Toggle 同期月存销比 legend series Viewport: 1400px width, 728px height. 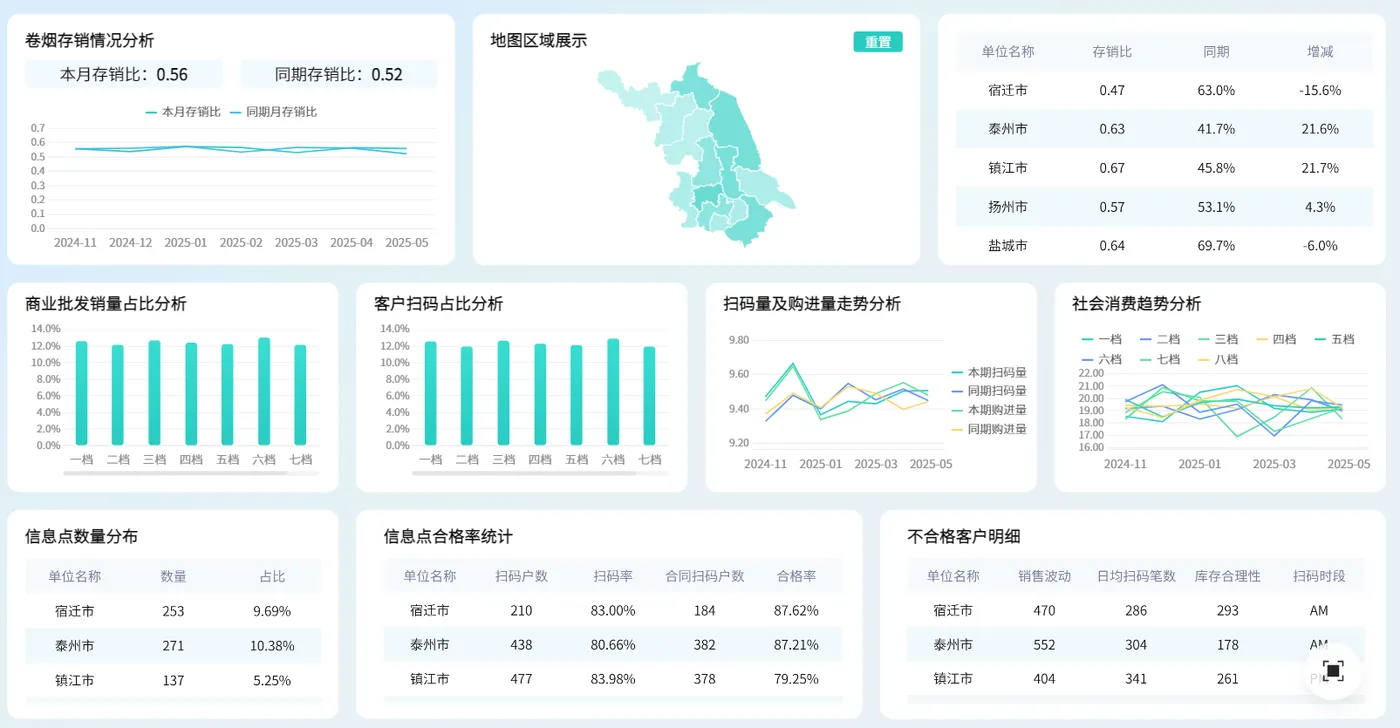pos(273,112)
